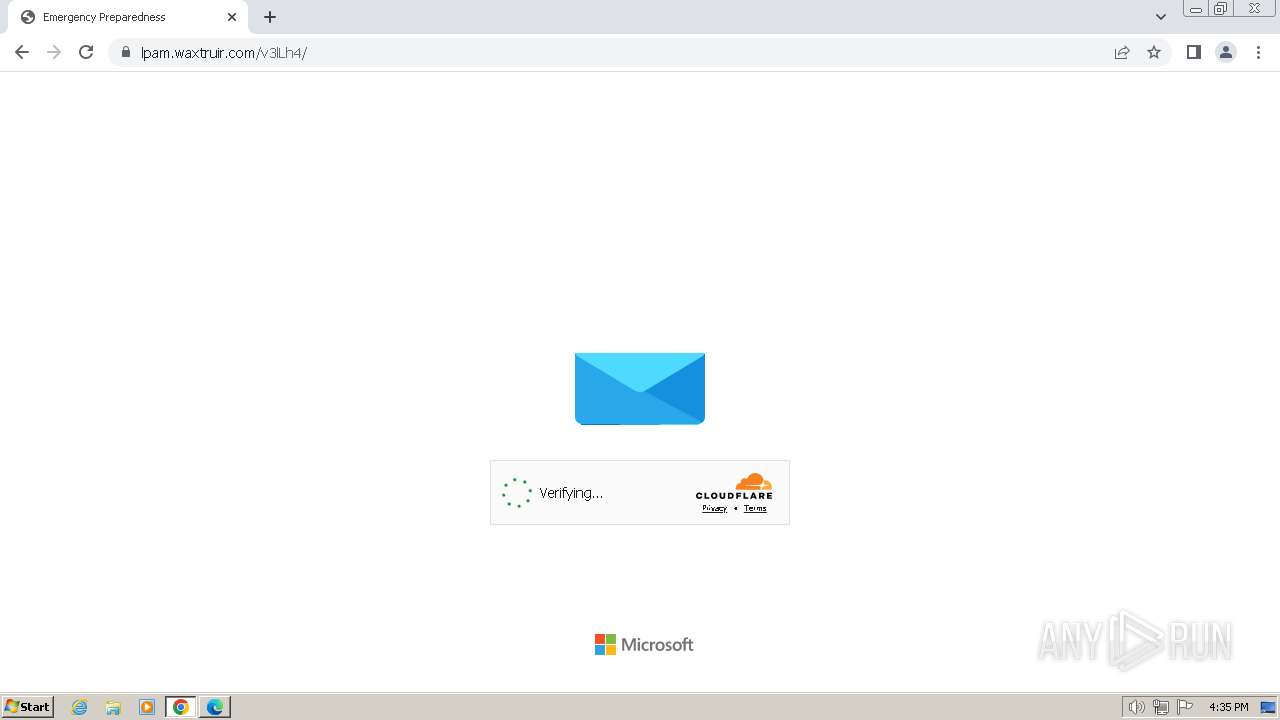Click the show desktop tray icon
This screenshot has width=1280, height=720.
click(1268, 707)
